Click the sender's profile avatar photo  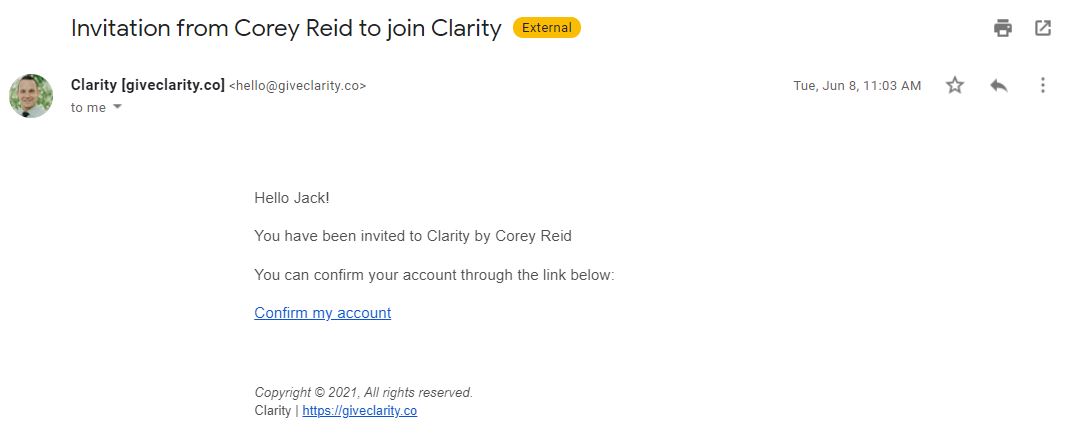(x=31, y=95)
